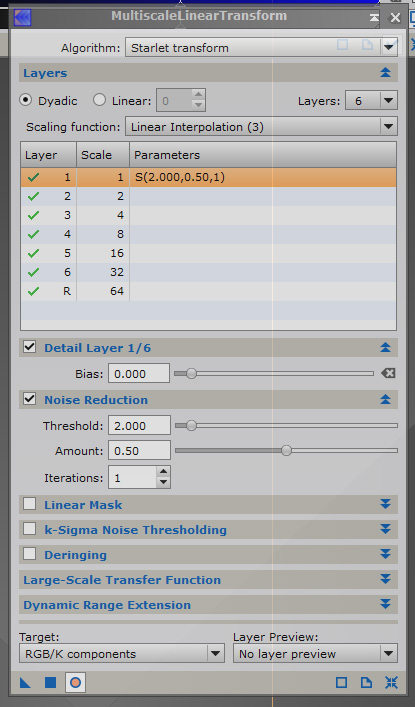Reset Bias with the clear arrow icon

(x=388, y=373)
